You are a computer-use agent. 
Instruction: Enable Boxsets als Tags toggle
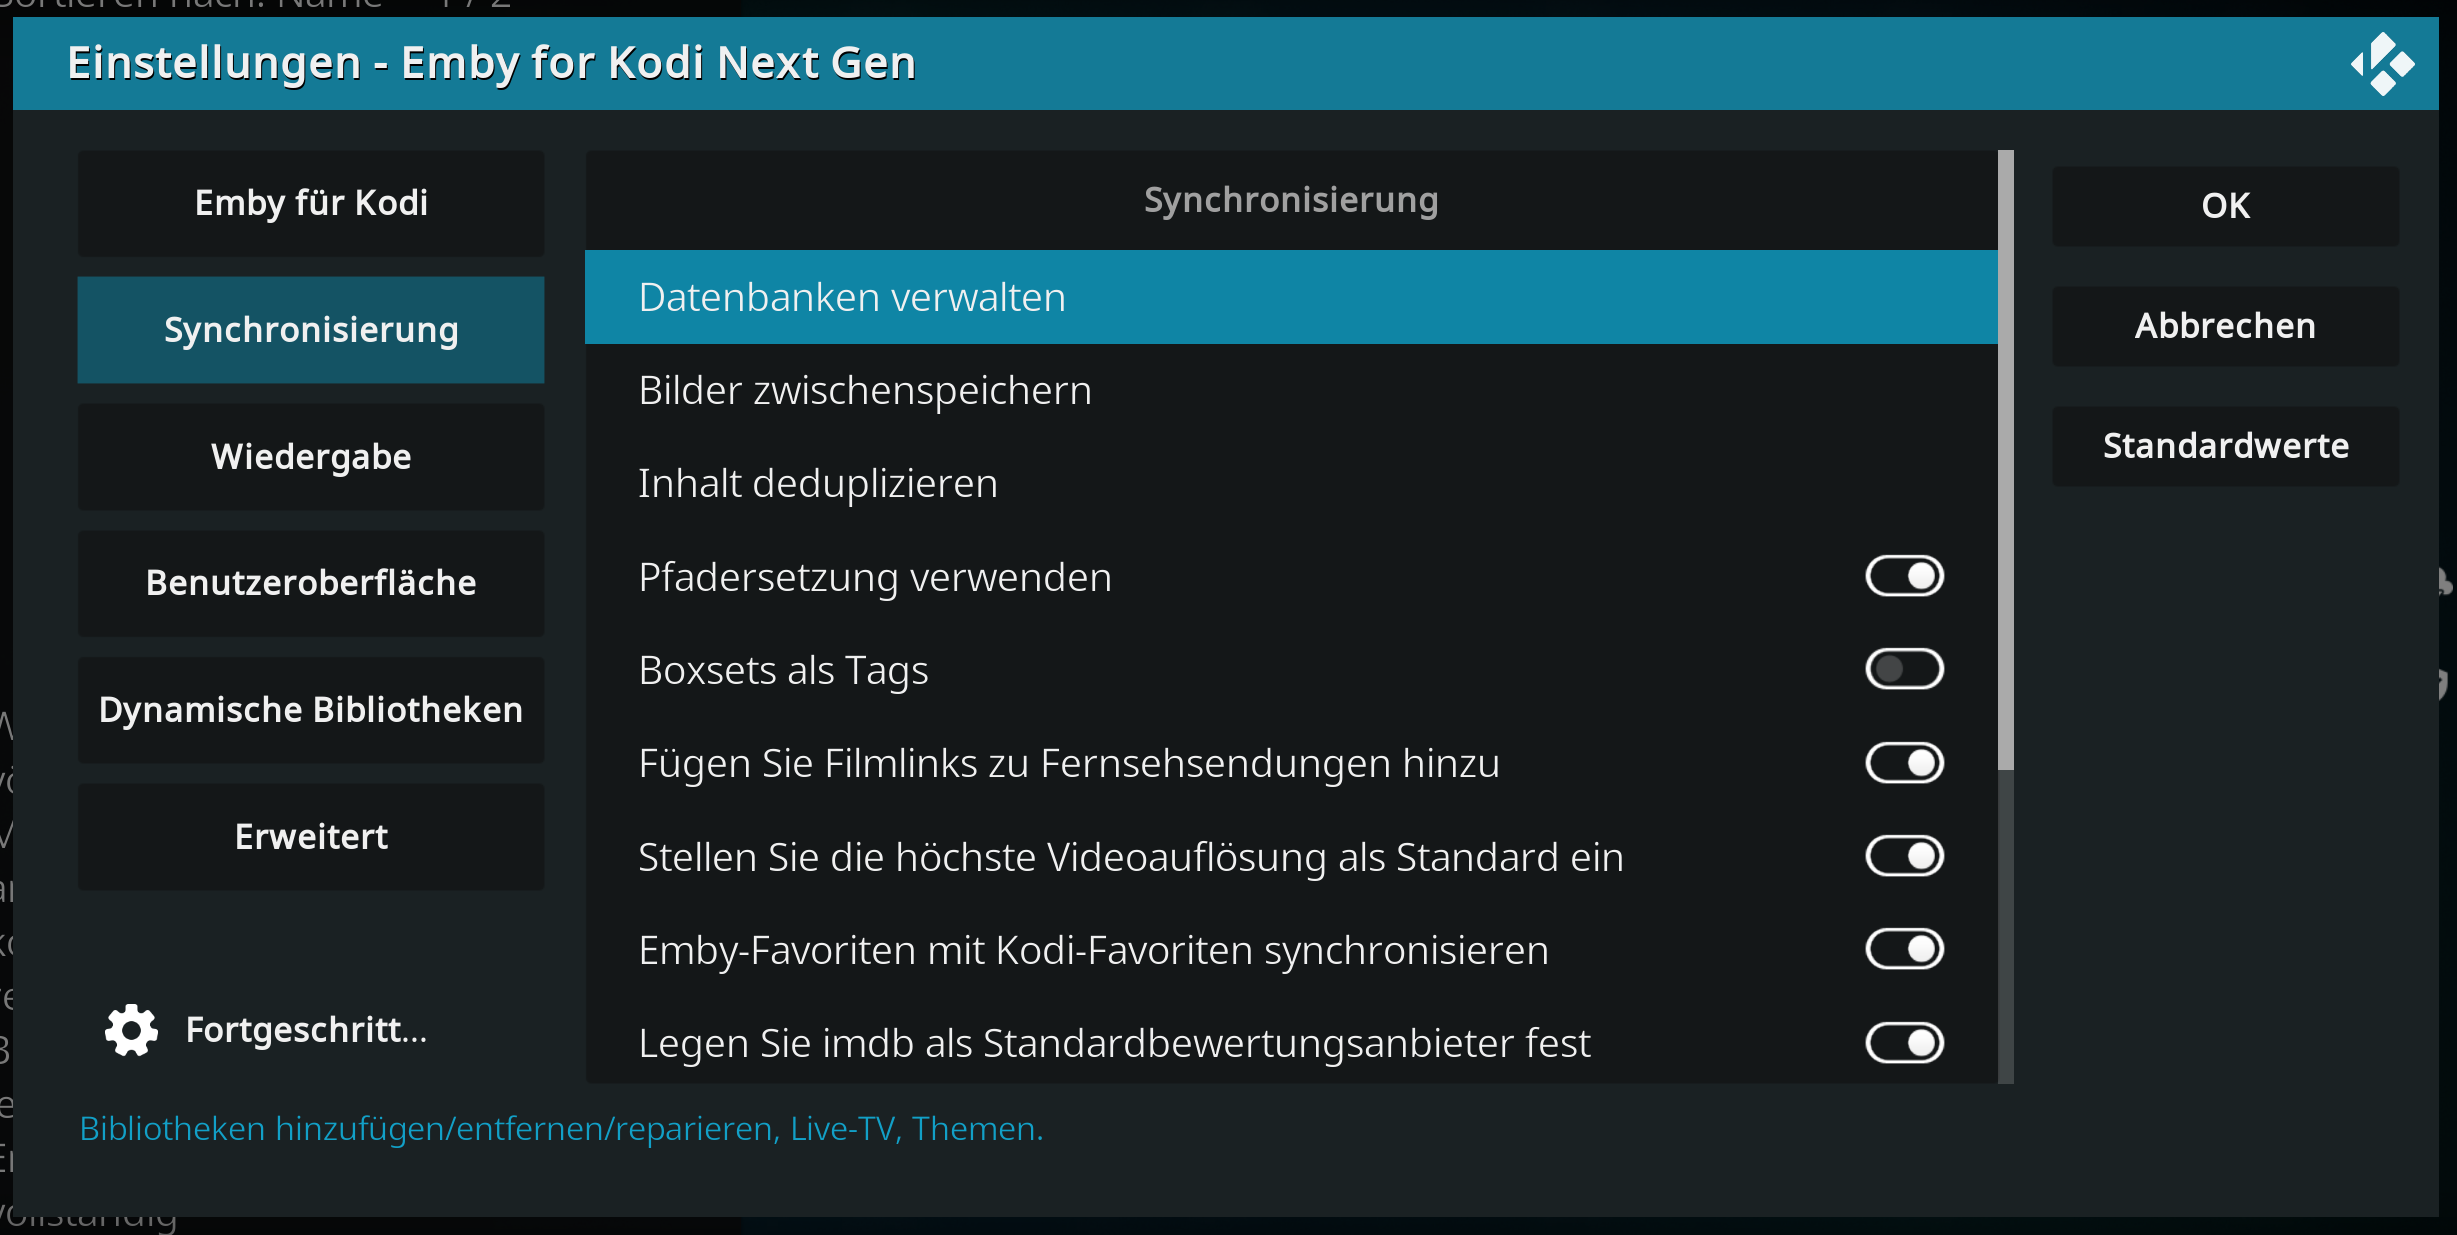1904,669
